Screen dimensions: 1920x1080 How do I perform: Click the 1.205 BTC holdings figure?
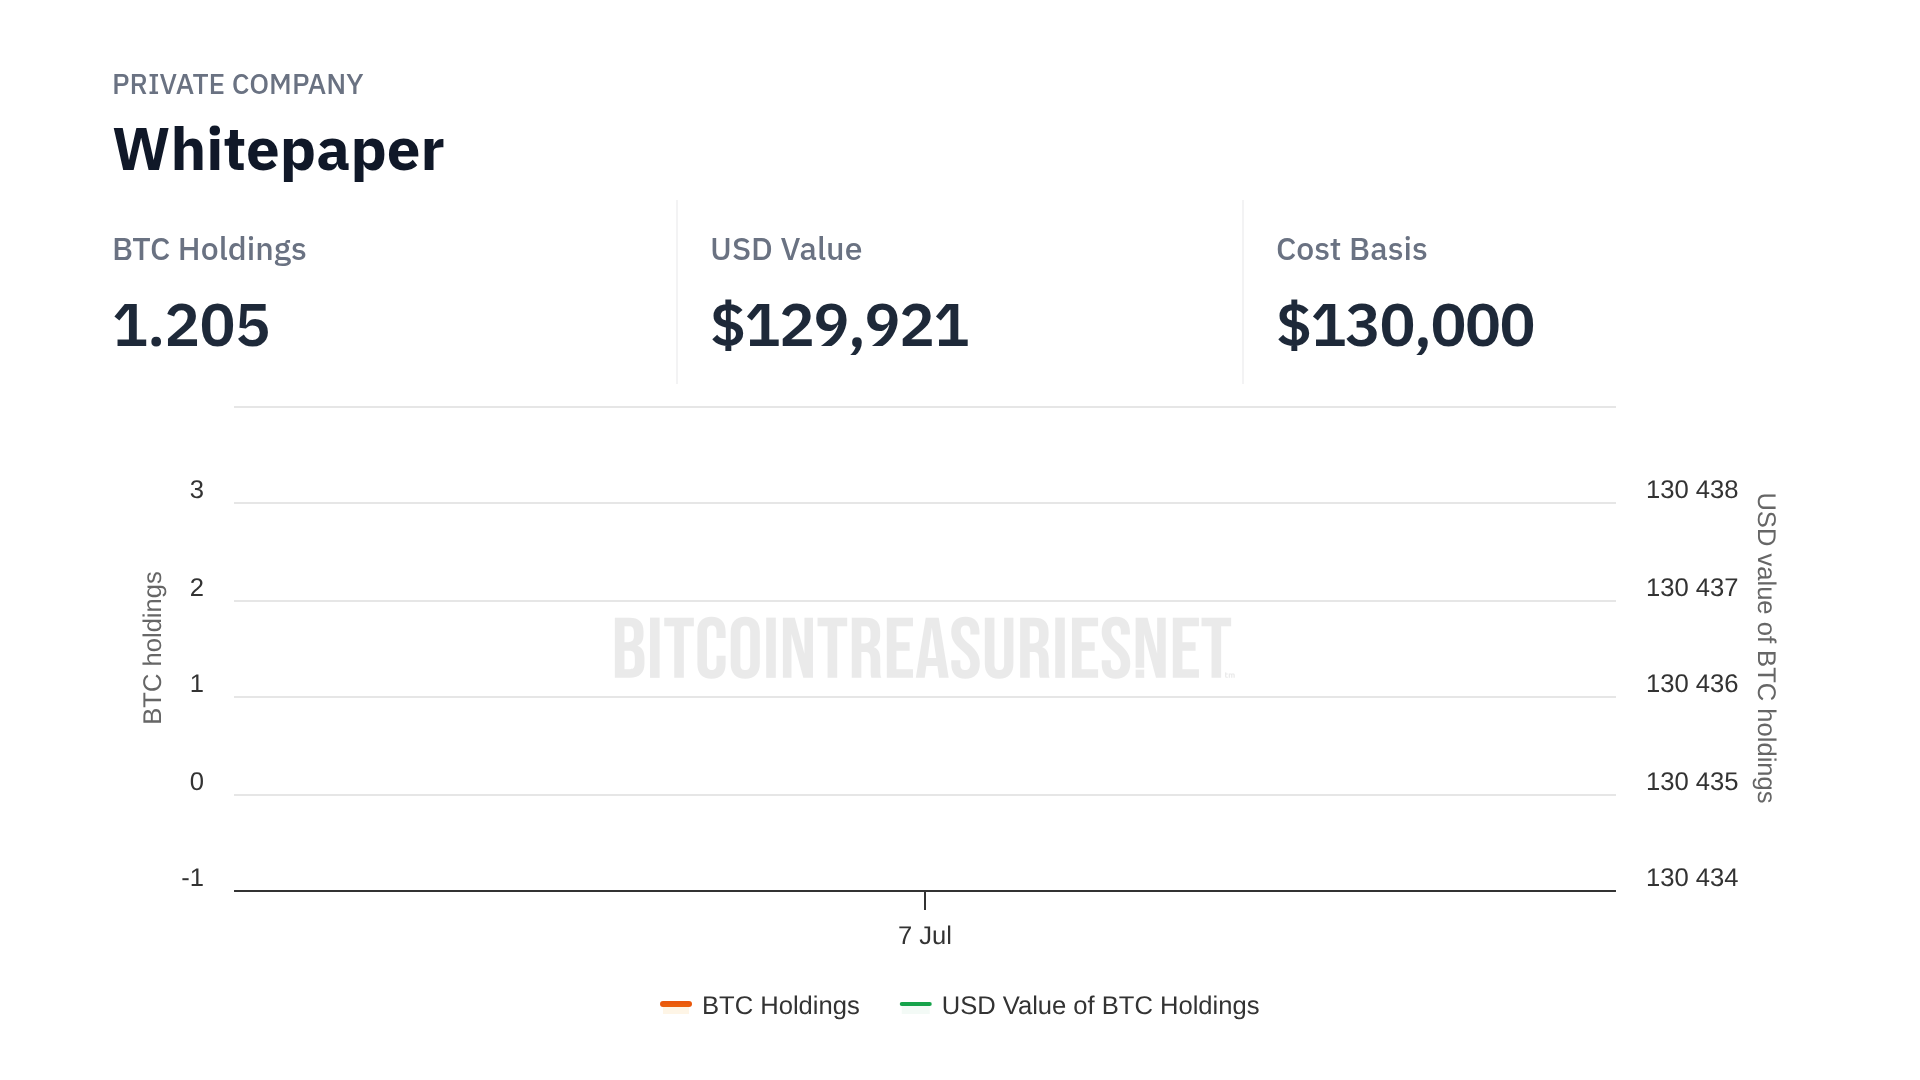[191, 325]
